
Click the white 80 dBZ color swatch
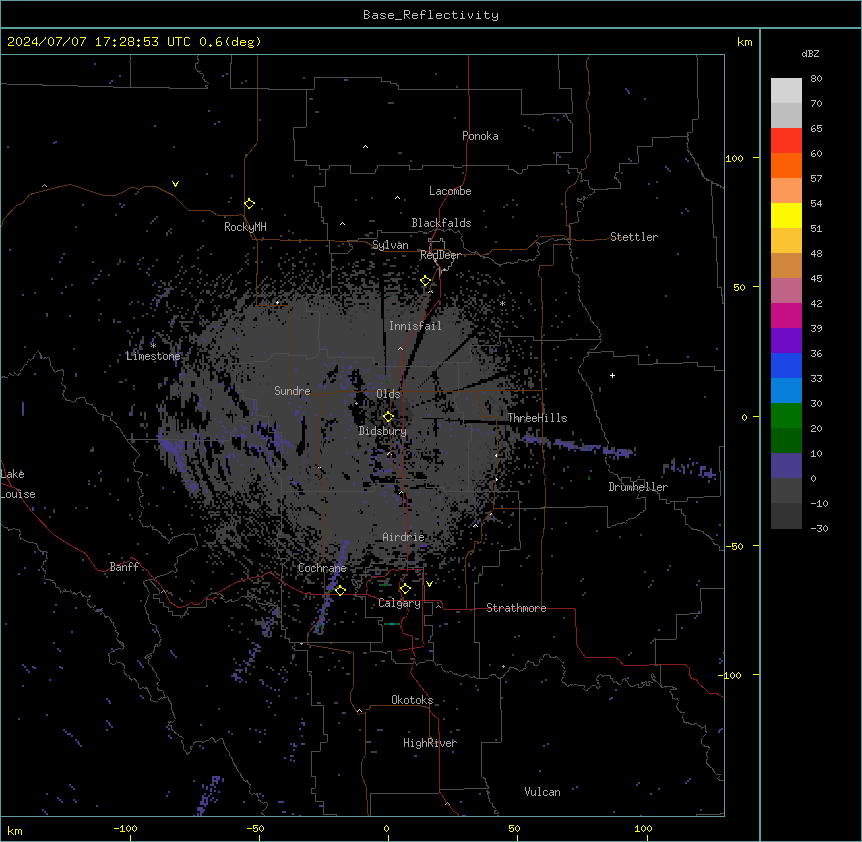786,91
